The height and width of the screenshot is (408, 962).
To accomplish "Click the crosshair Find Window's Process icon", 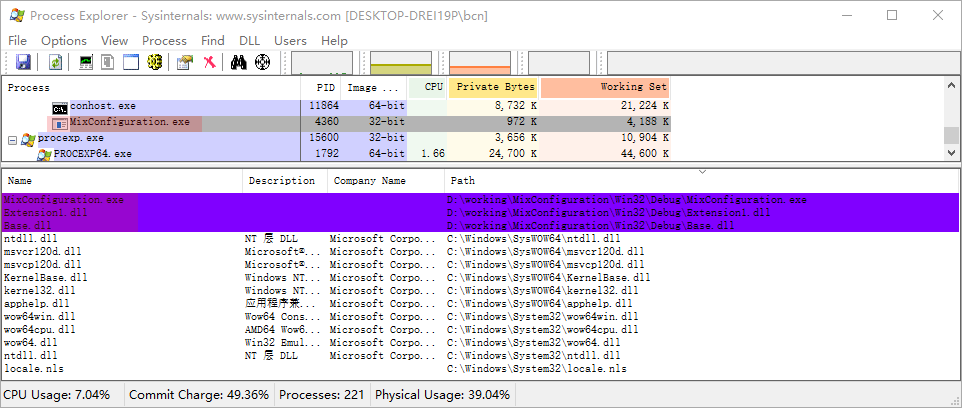I will (263, 62).
